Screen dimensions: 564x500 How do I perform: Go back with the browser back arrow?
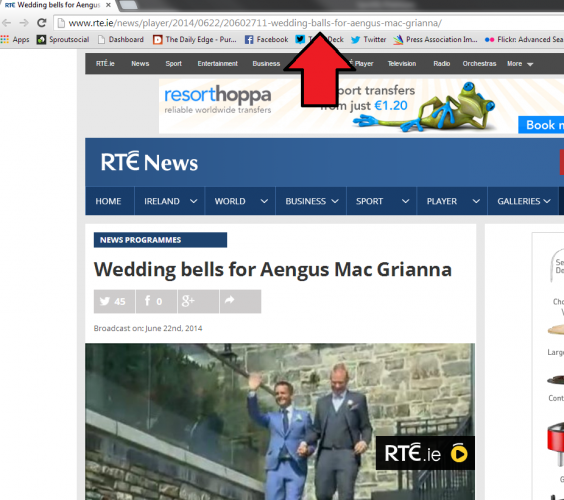pyautogui.click(x=6, y=23)
